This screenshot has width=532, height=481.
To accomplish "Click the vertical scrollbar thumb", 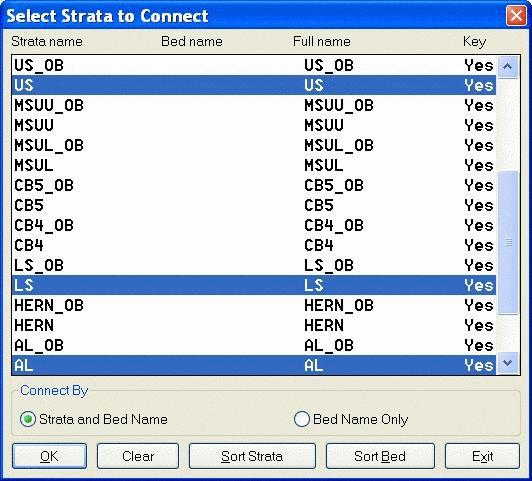I will tap(508, 243).
